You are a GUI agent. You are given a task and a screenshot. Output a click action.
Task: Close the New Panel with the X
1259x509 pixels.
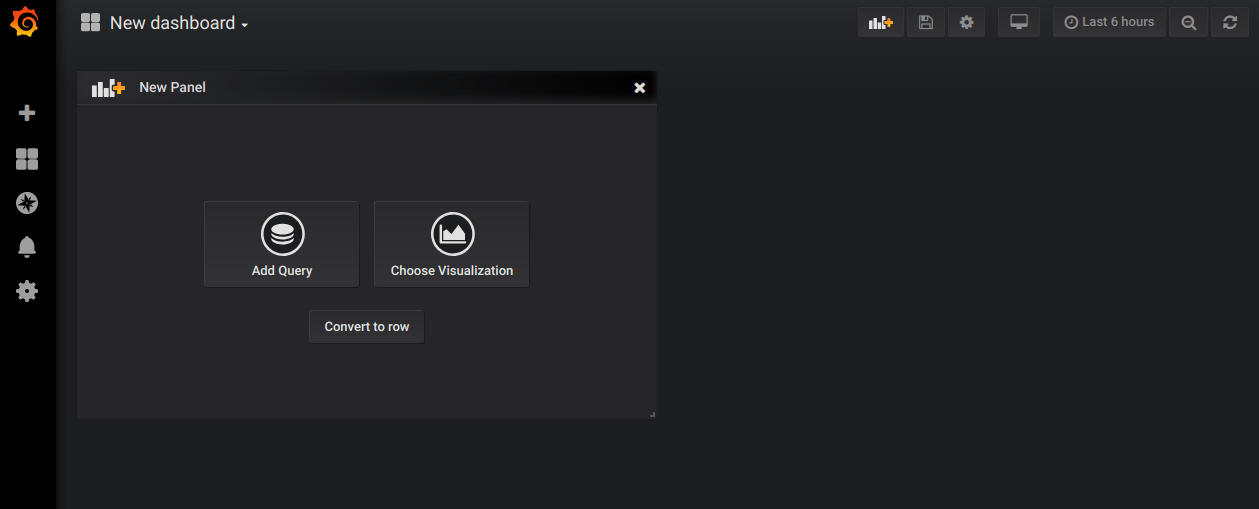click(640, 88)
